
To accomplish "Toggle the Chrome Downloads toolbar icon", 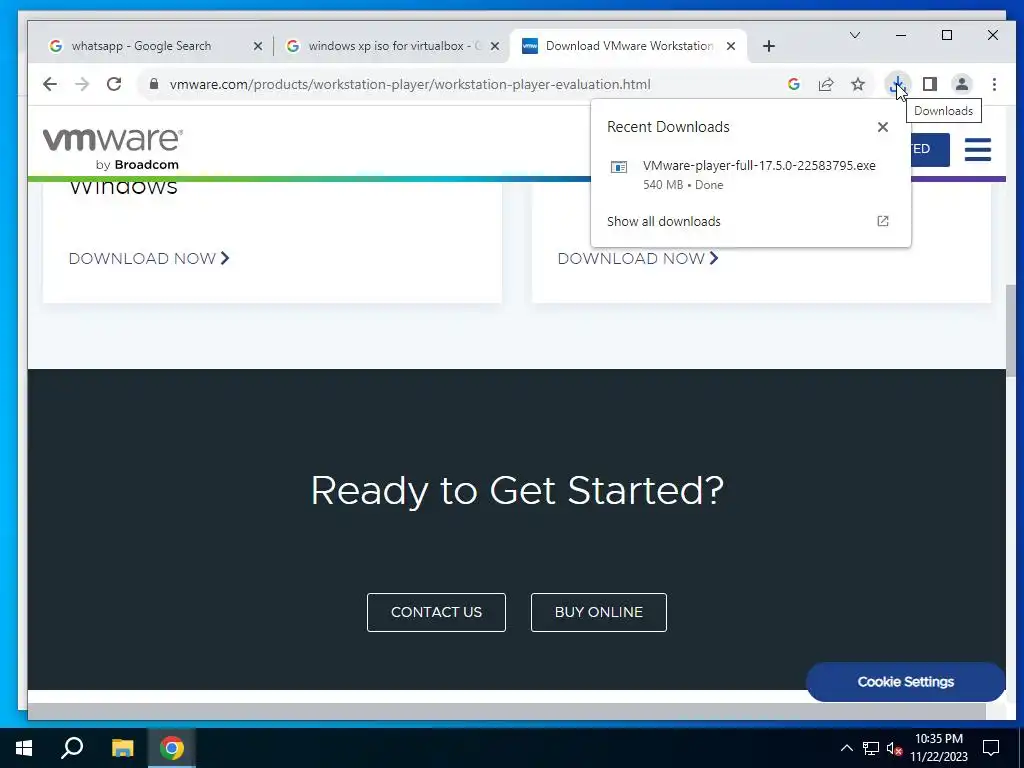I will click(x=898, y=84).
